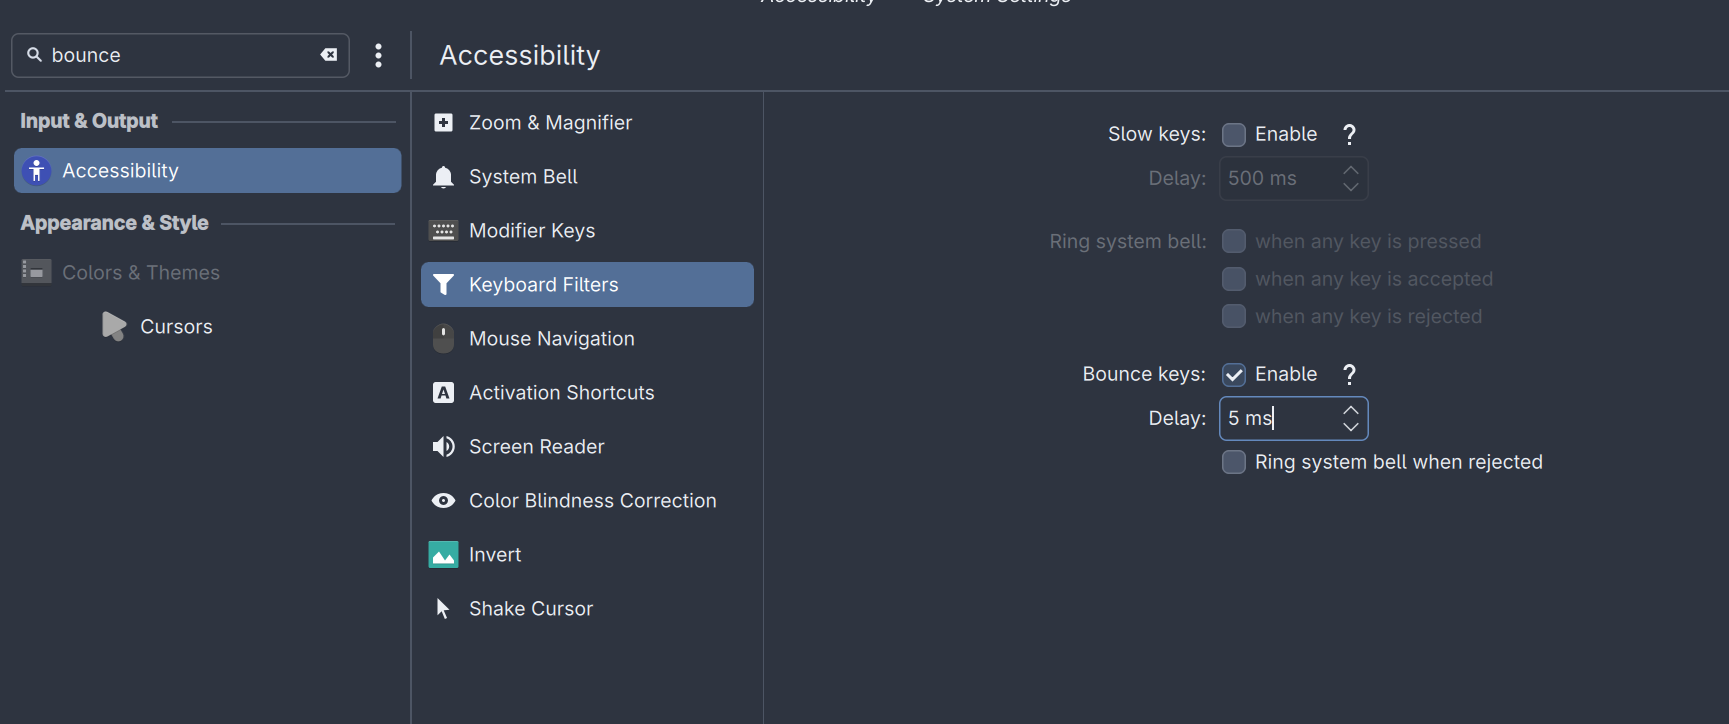Open the three-dot settings menu
The height and width of the screenshot is (724, 1729).
[x=378, y=55]
